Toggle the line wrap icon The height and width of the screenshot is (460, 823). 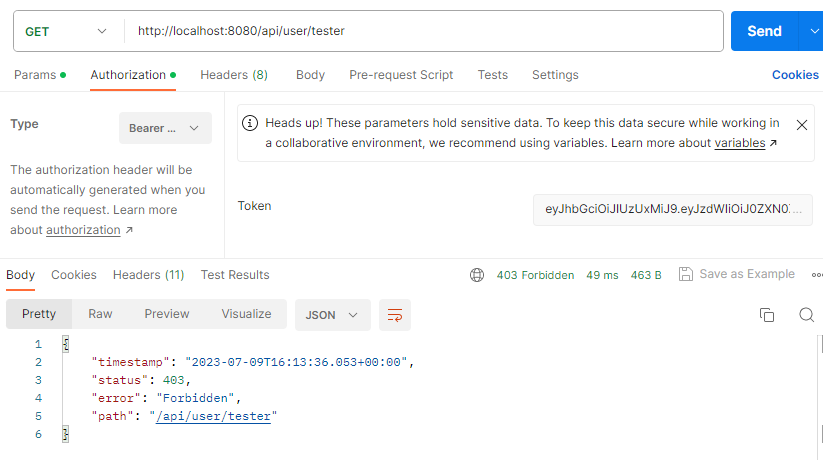pos(395,315)
